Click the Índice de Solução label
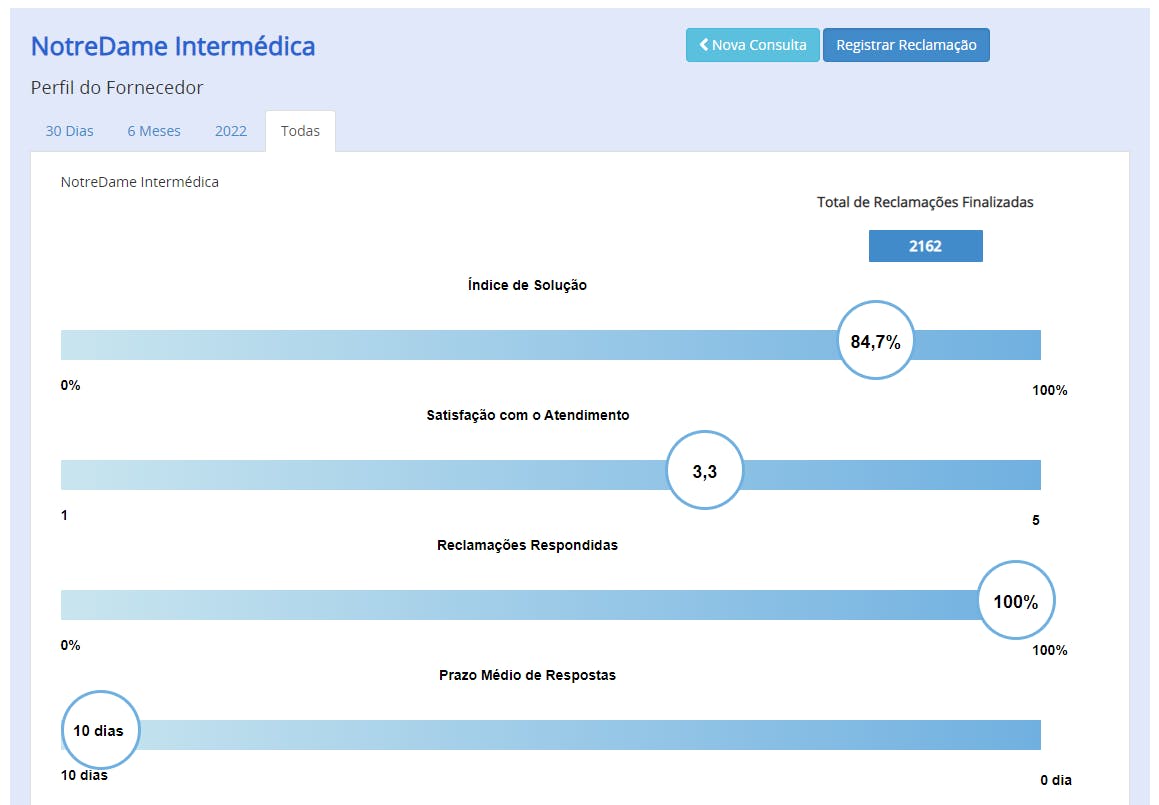The image size is (1159, 805). (x=527, y=285)
